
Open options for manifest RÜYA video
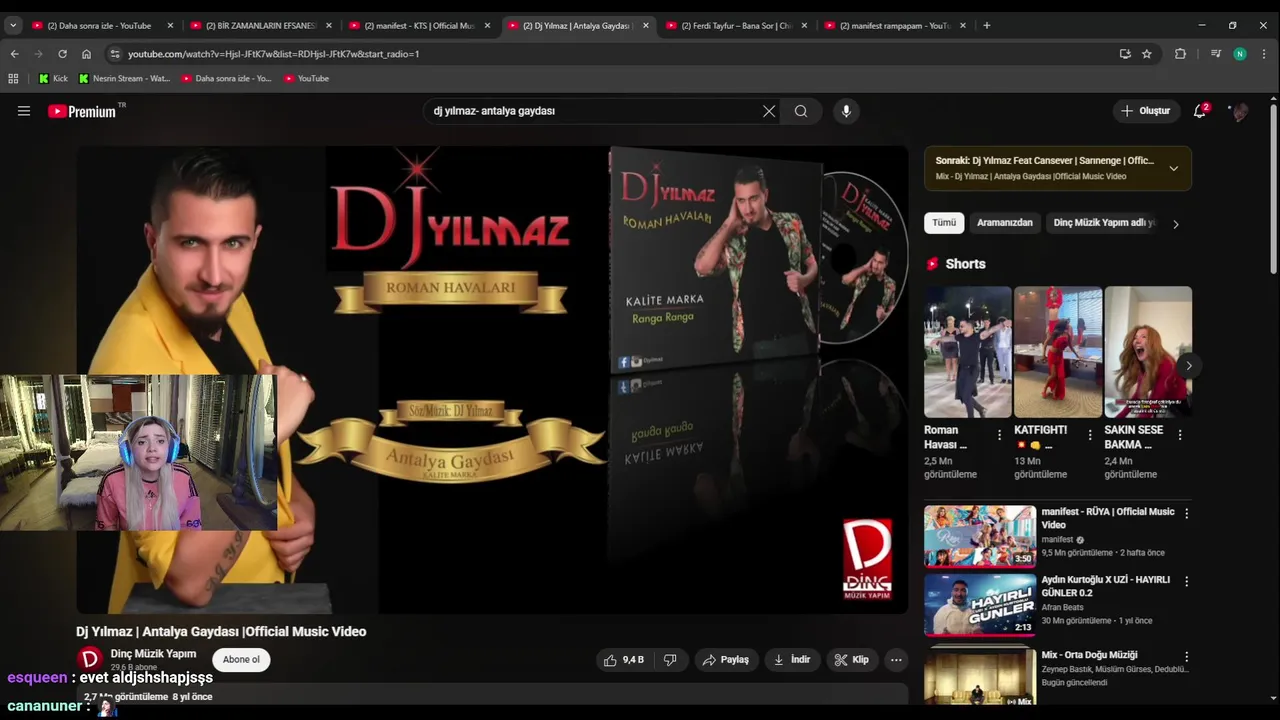(1187, 513)
